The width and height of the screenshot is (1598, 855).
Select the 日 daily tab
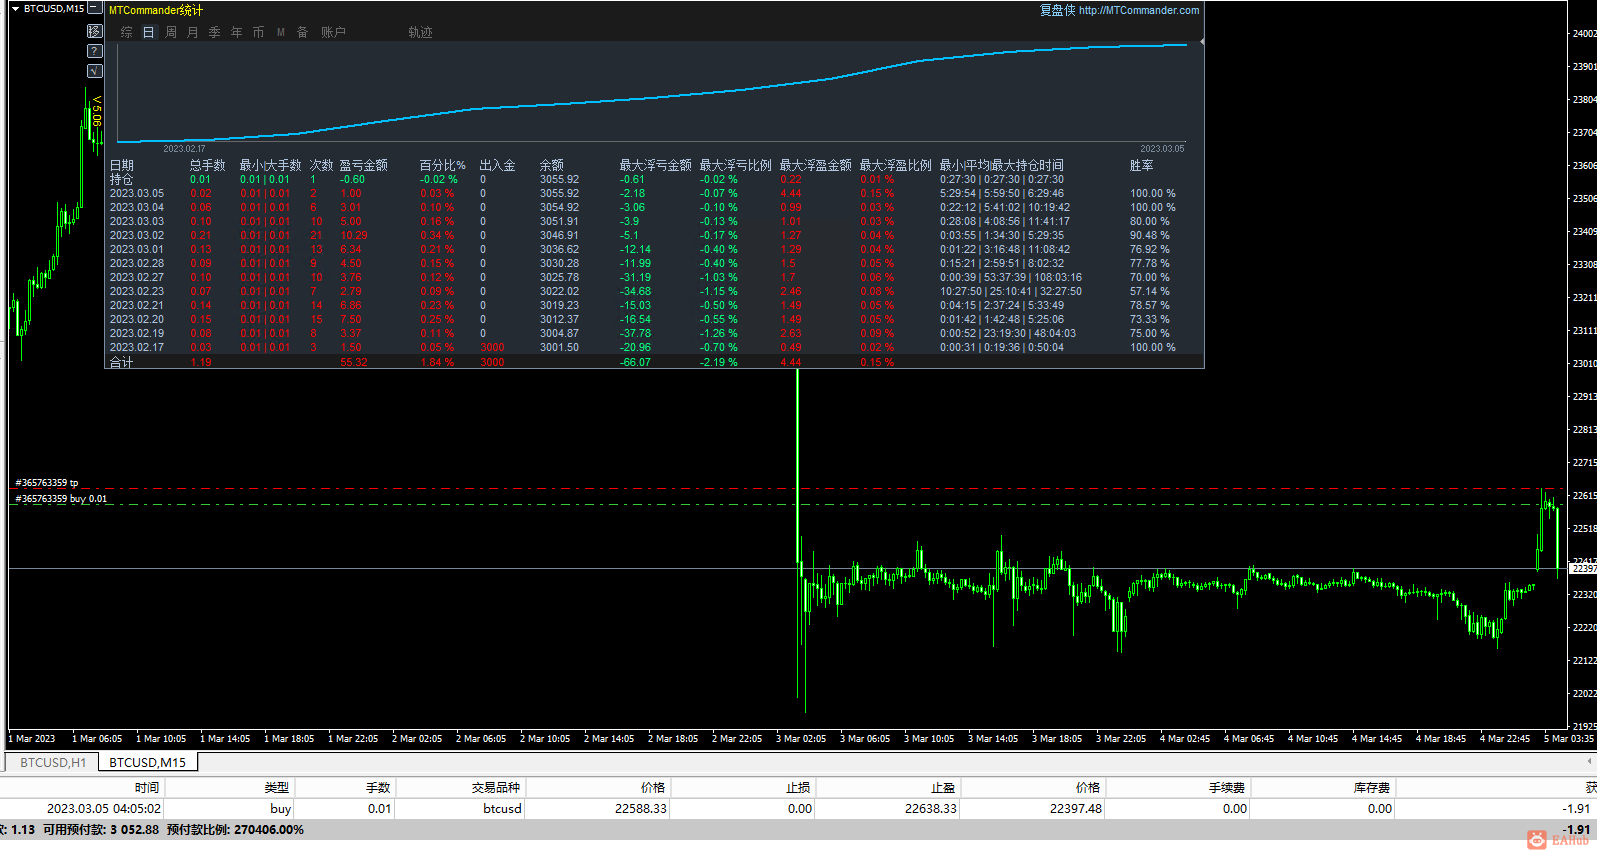tap(149, 32)
